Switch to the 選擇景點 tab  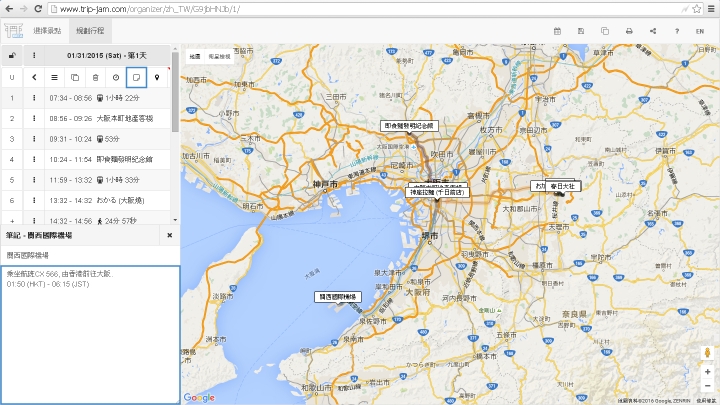click(x=47, y=31)
